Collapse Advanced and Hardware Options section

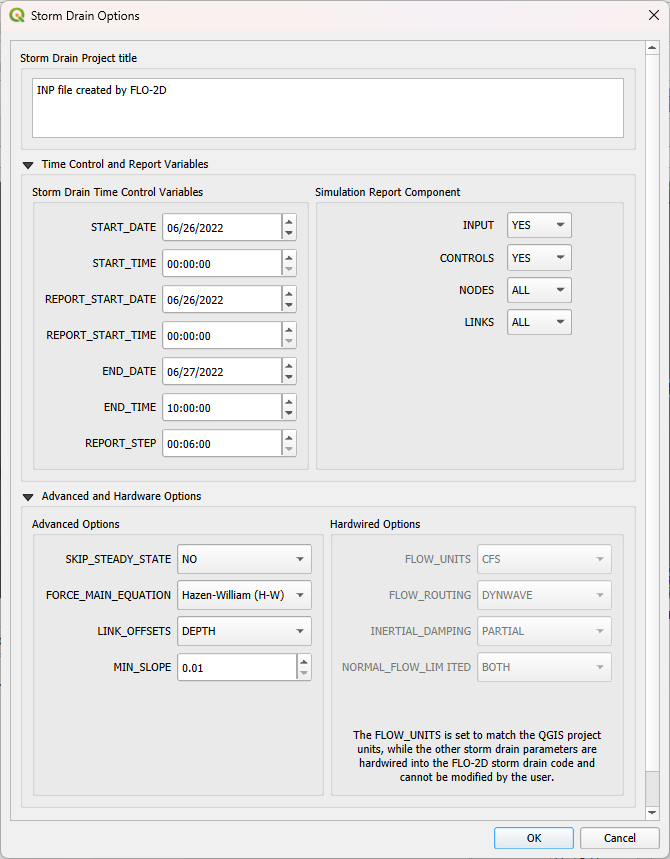[x=27, y=497]
